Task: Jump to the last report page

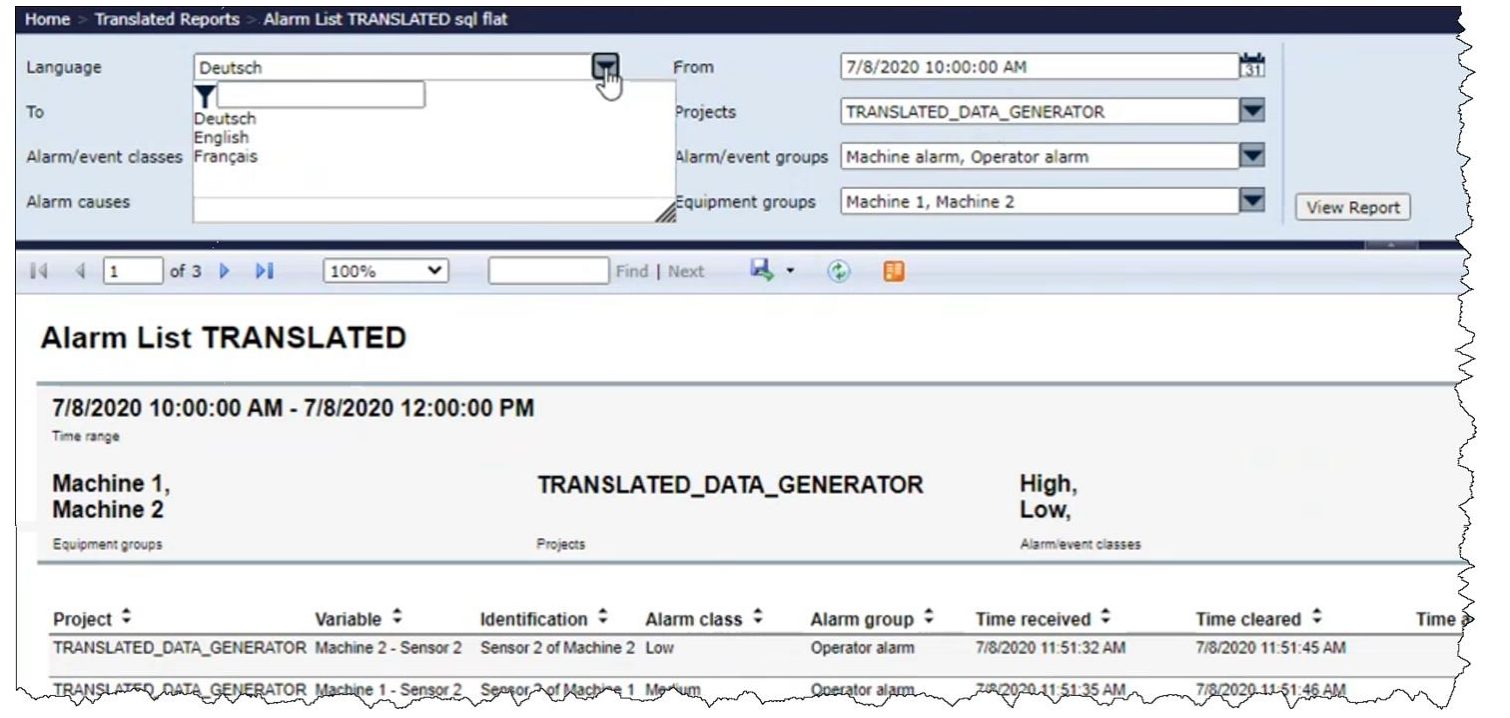Action: point(264,271)
